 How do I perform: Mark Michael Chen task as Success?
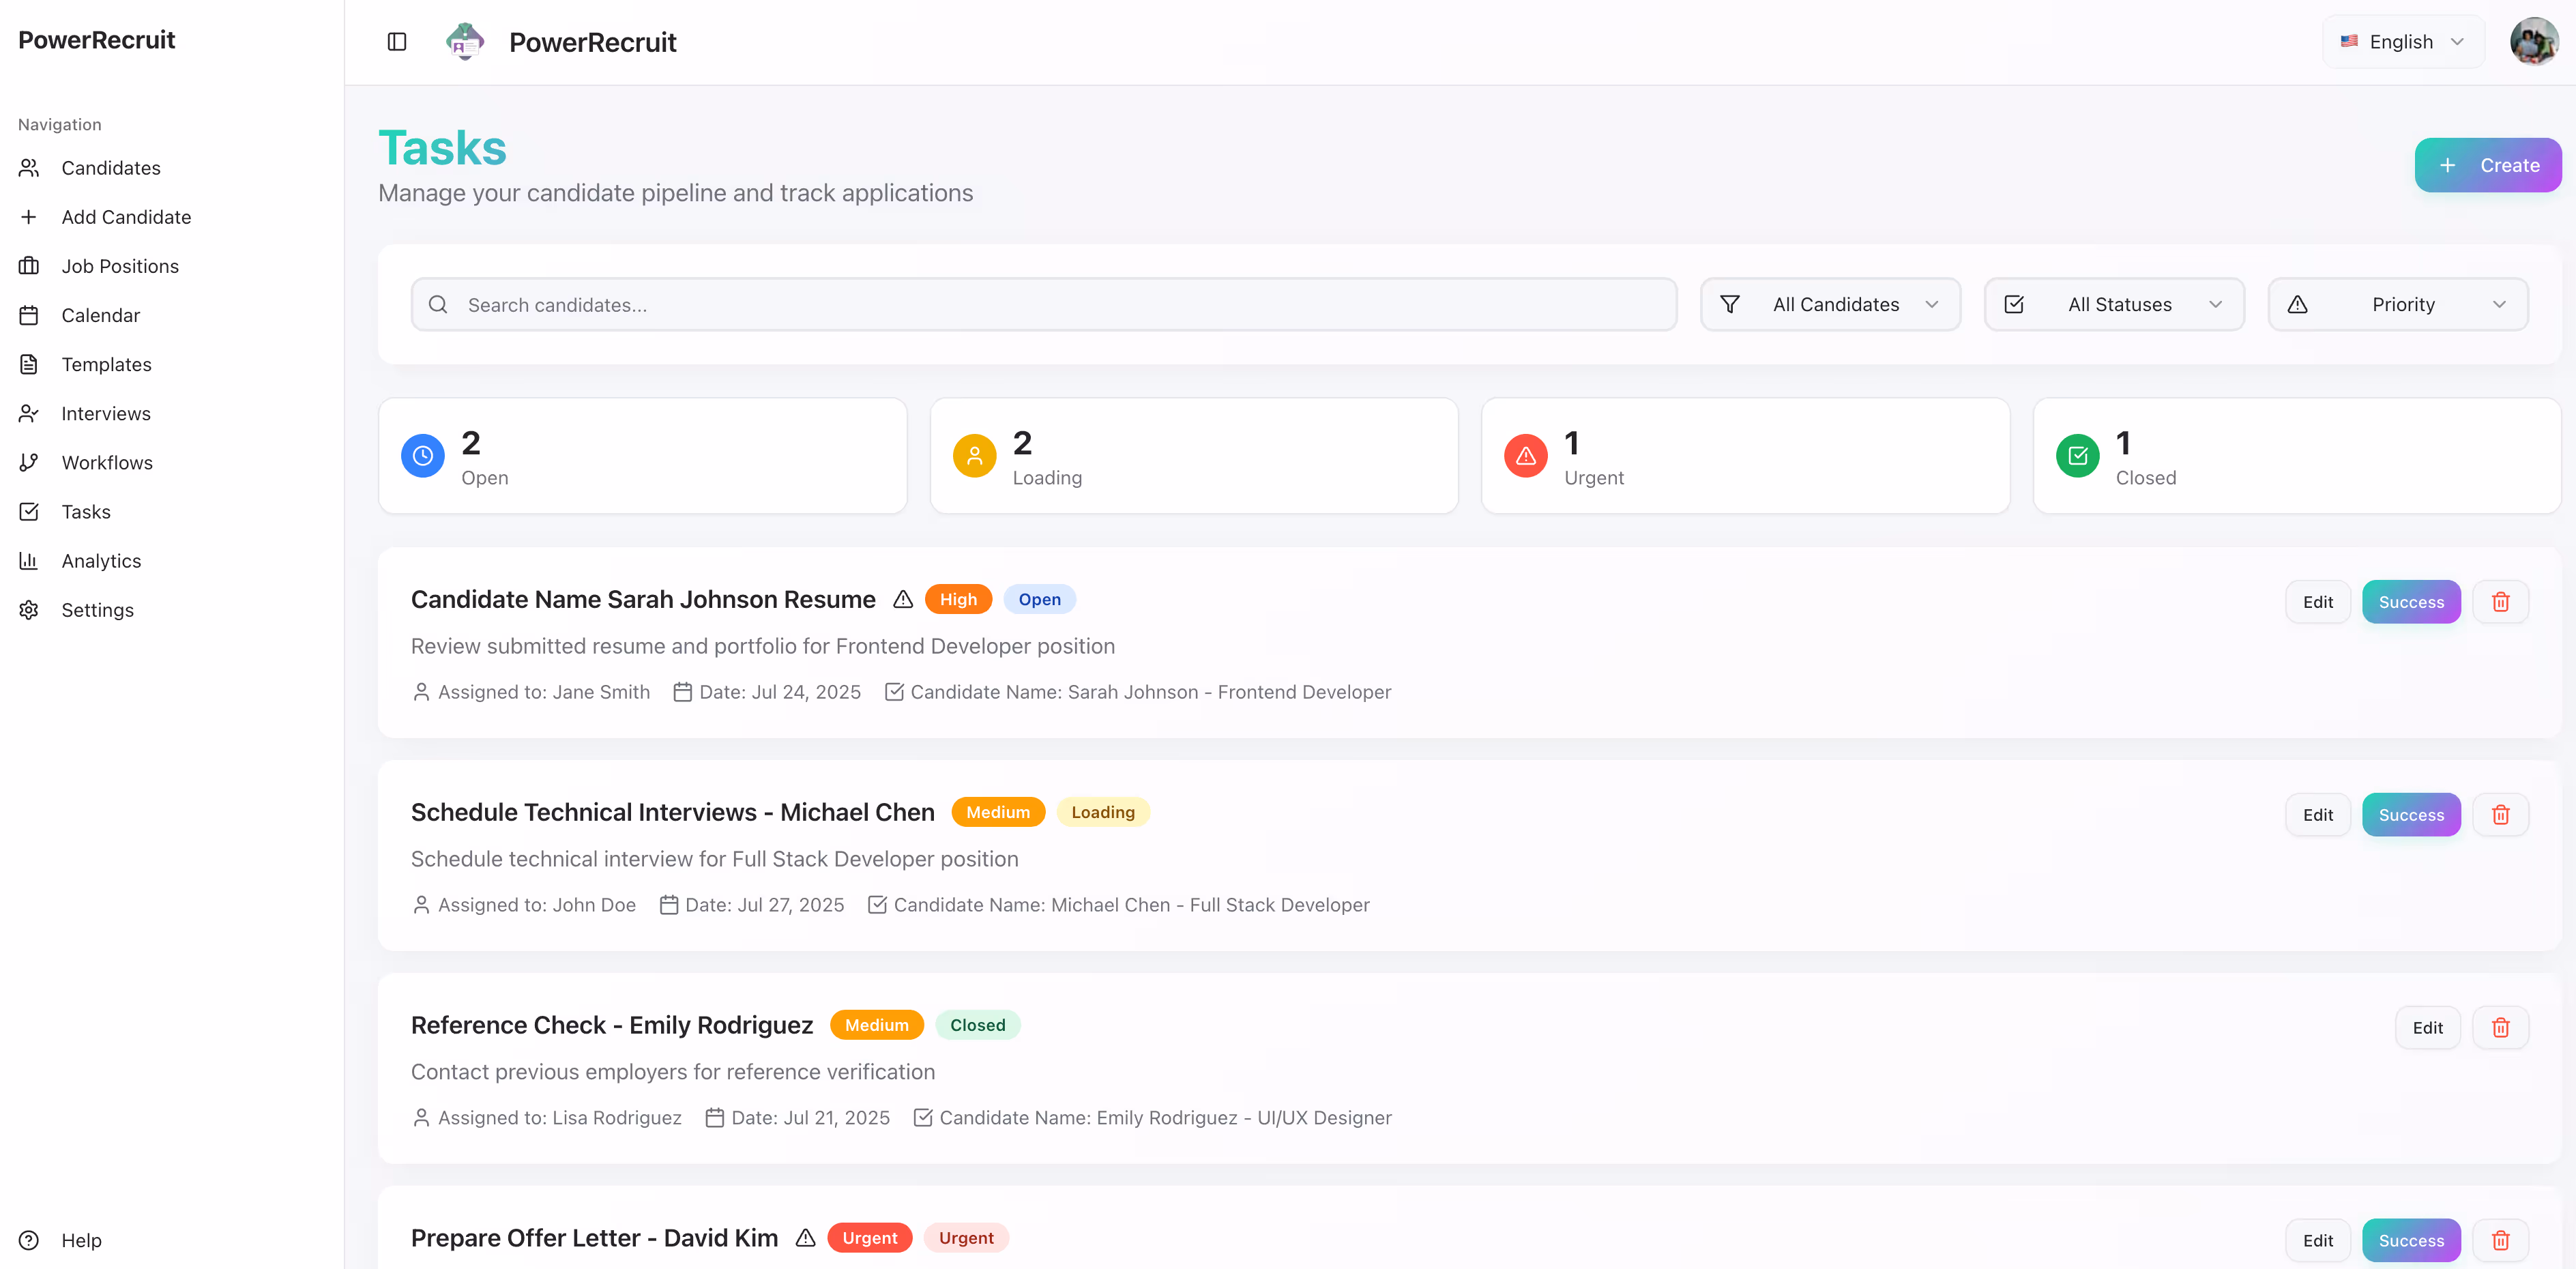(2410, 815)
